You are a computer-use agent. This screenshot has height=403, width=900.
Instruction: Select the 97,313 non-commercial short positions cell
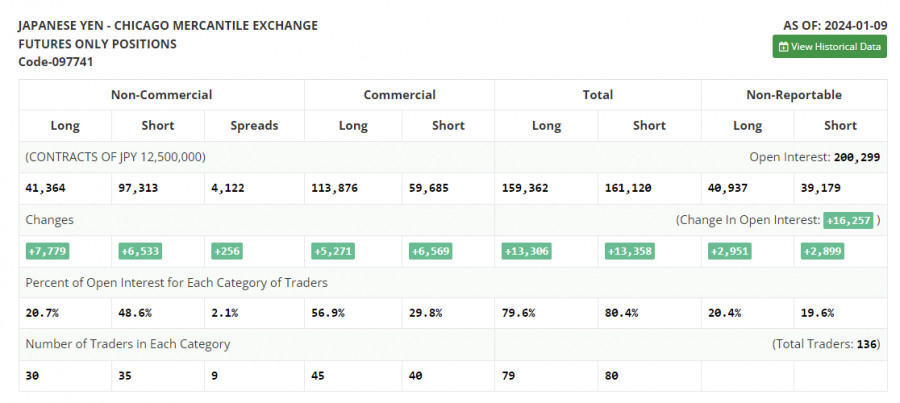click(x=138, y=187)
